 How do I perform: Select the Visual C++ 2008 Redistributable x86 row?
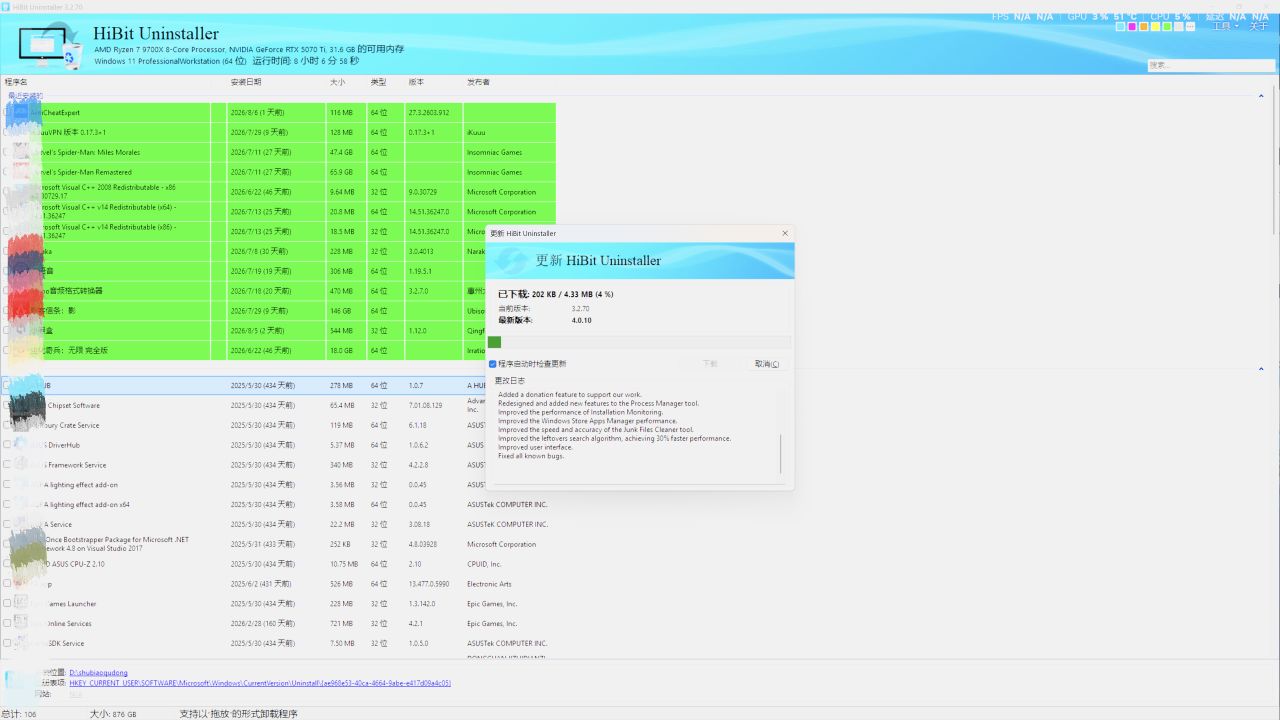pyautogui.click(x=278, y=192)
